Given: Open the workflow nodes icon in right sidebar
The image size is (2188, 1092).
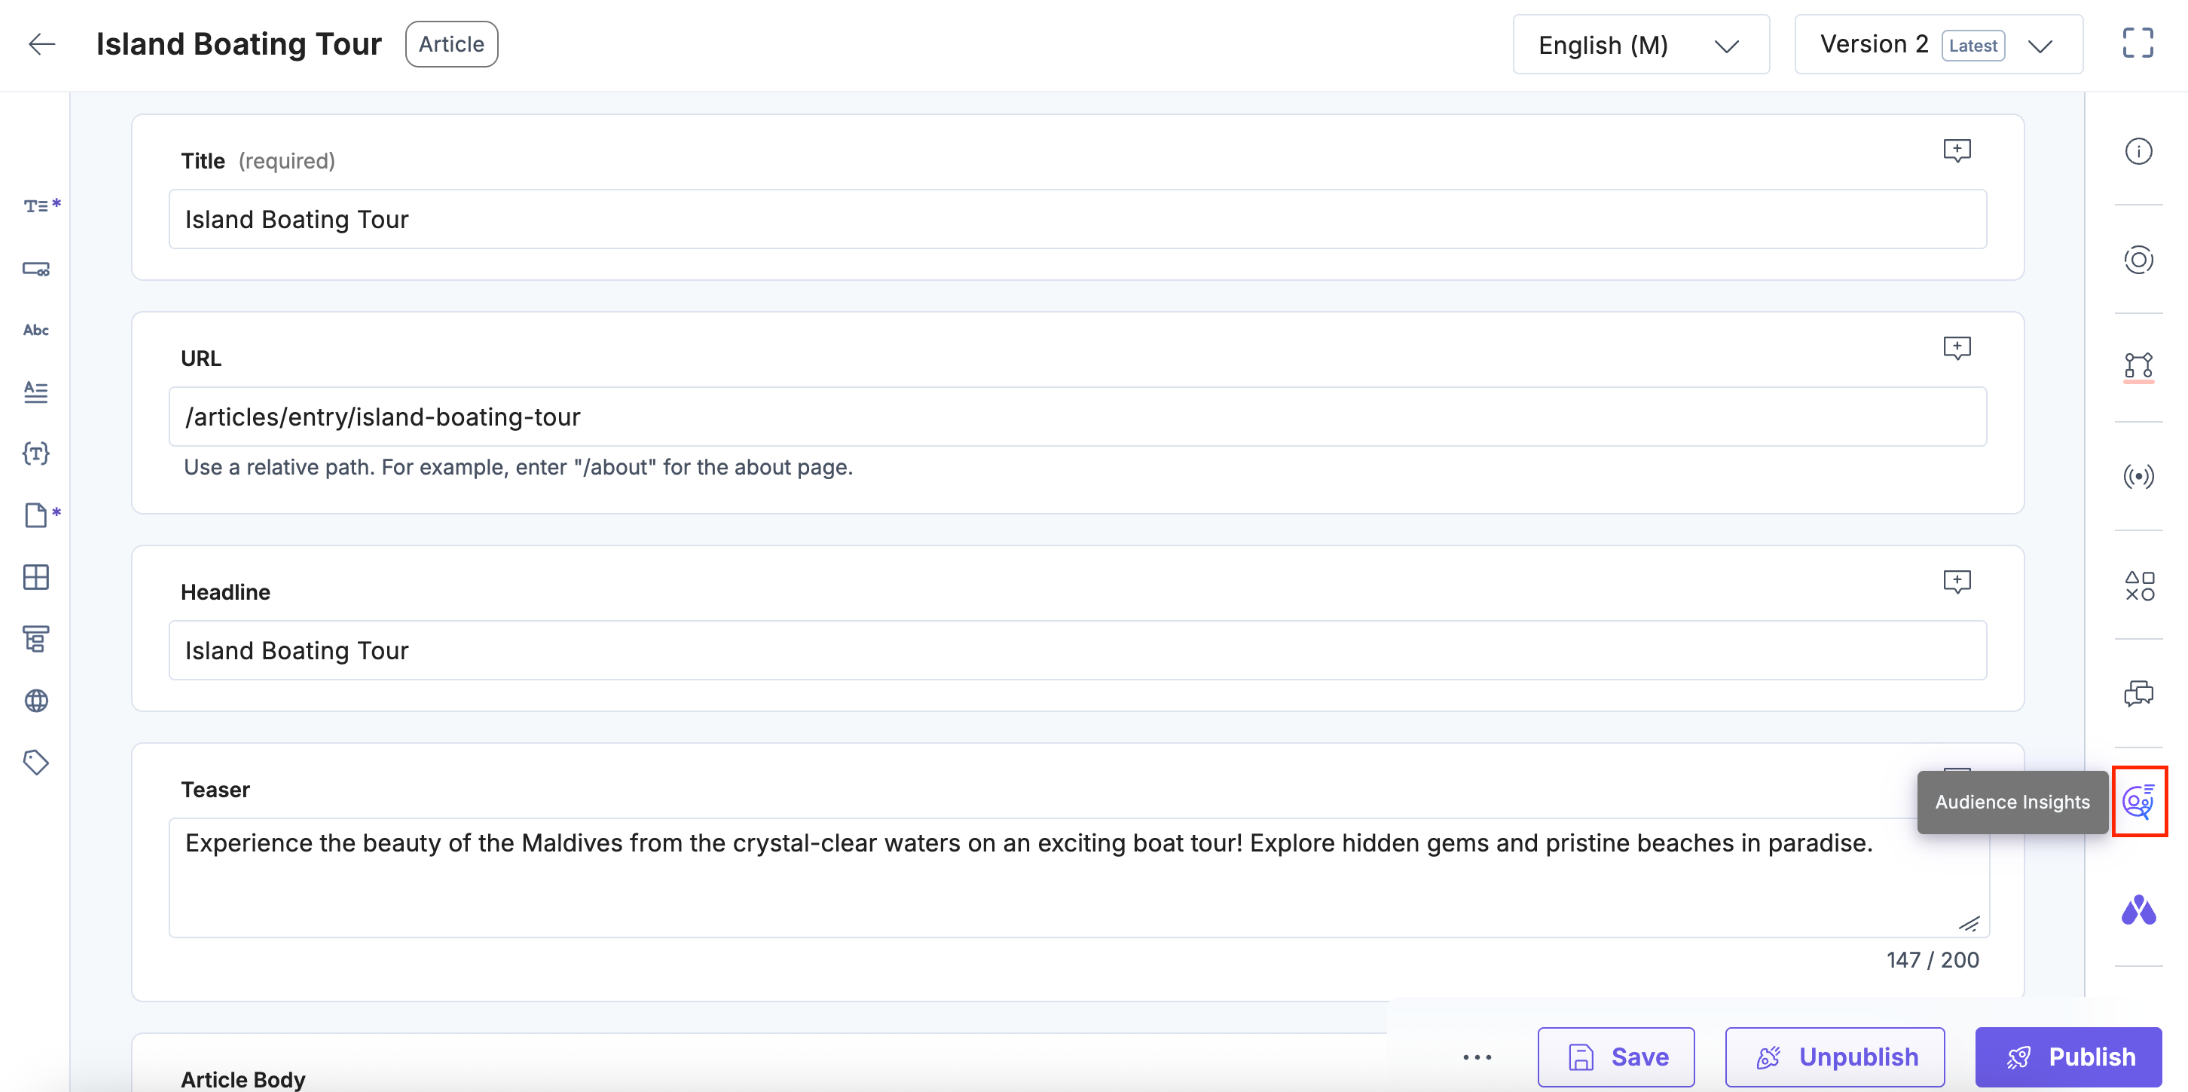Looking at the screenshot, I should pos(2138,366).
